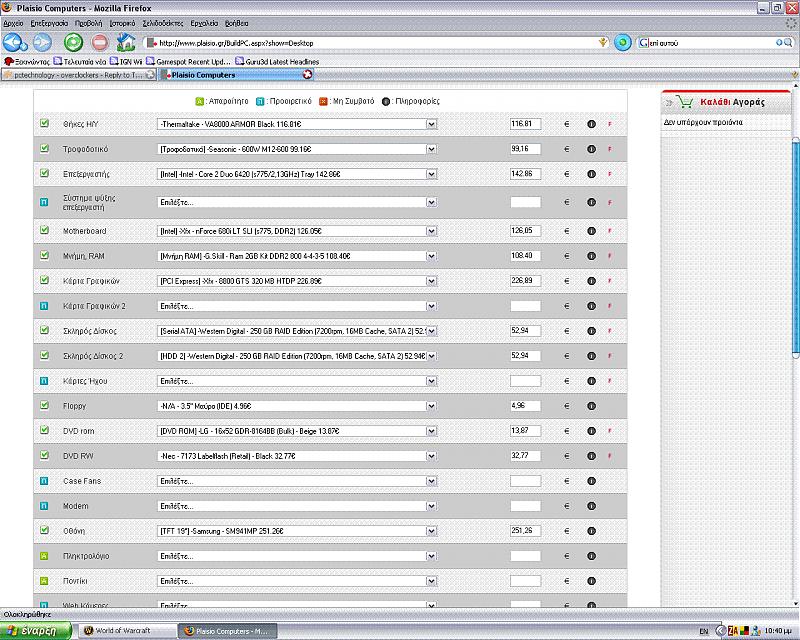
Task: Click the Firefox icon in the title bar
Action: click(7, 8)
